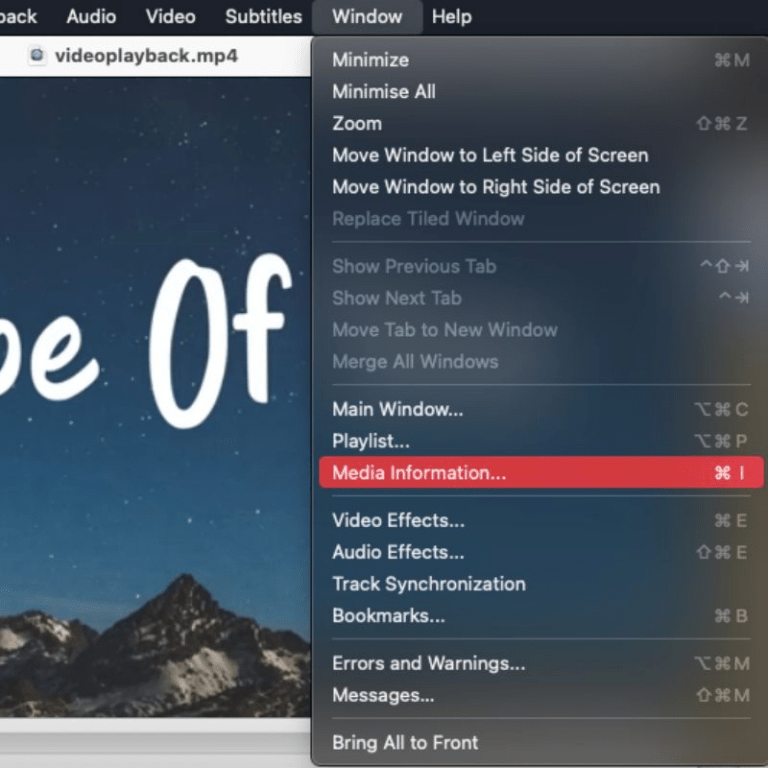Select Minimize from the Window menu
This screenshot has width=768, height=768.
pyautogui.click(x=370, y=60)
